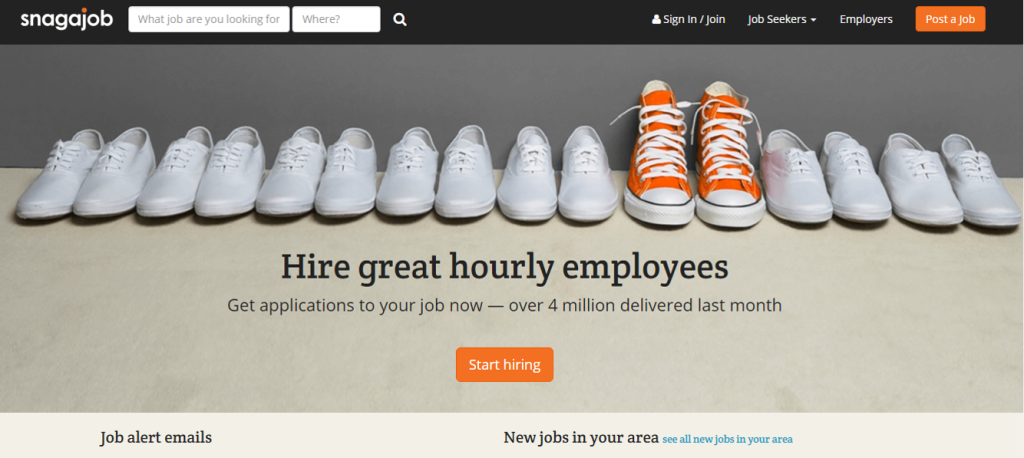Click the 'New jobs in your area' heading

[x=581, y=438]
